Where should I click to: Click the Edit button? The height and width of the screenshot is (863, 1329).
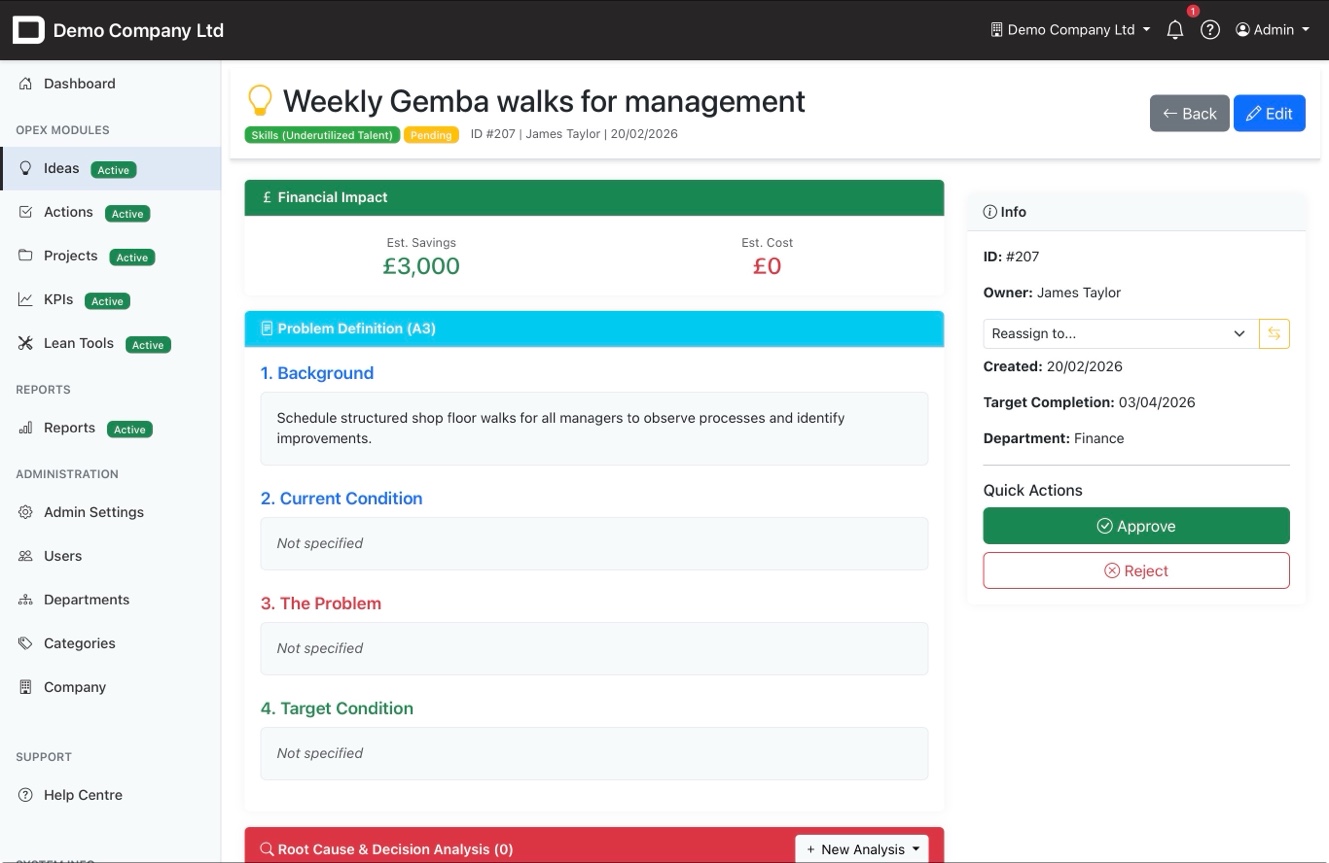(1269, 114)
